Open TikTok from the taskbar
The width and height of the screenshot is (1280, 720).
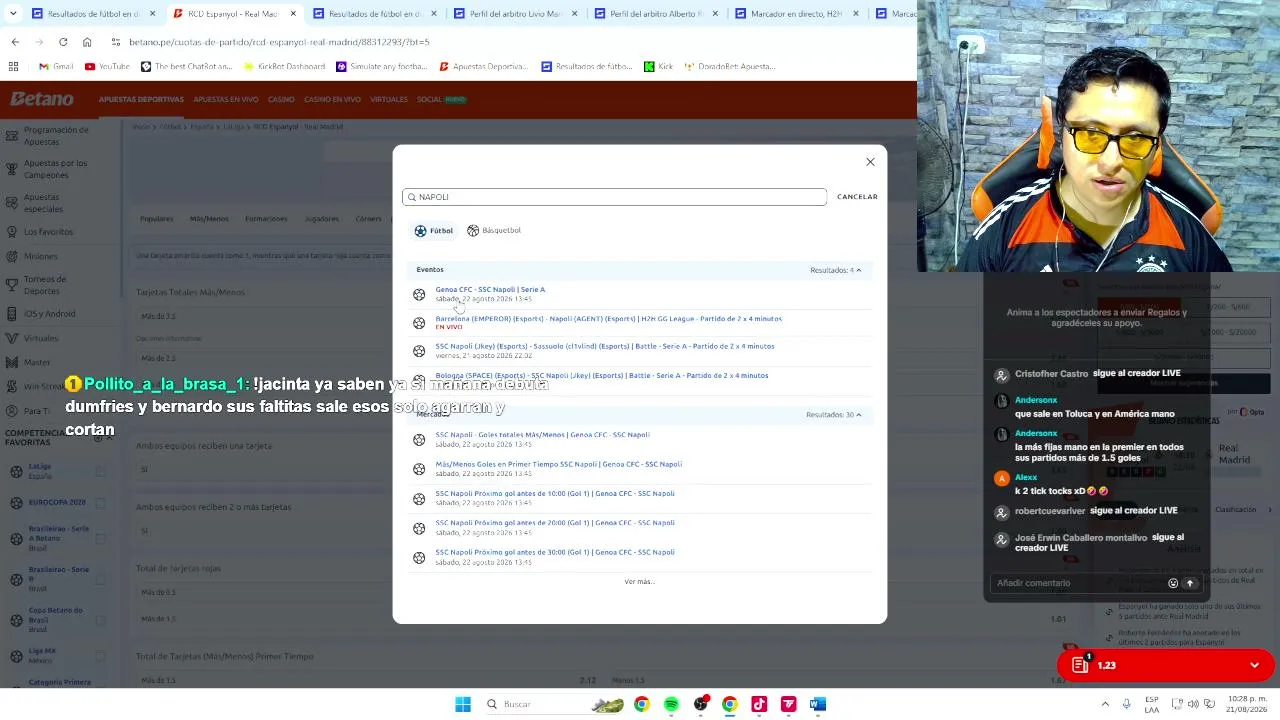pyautogui.click(x=759, y=704)
